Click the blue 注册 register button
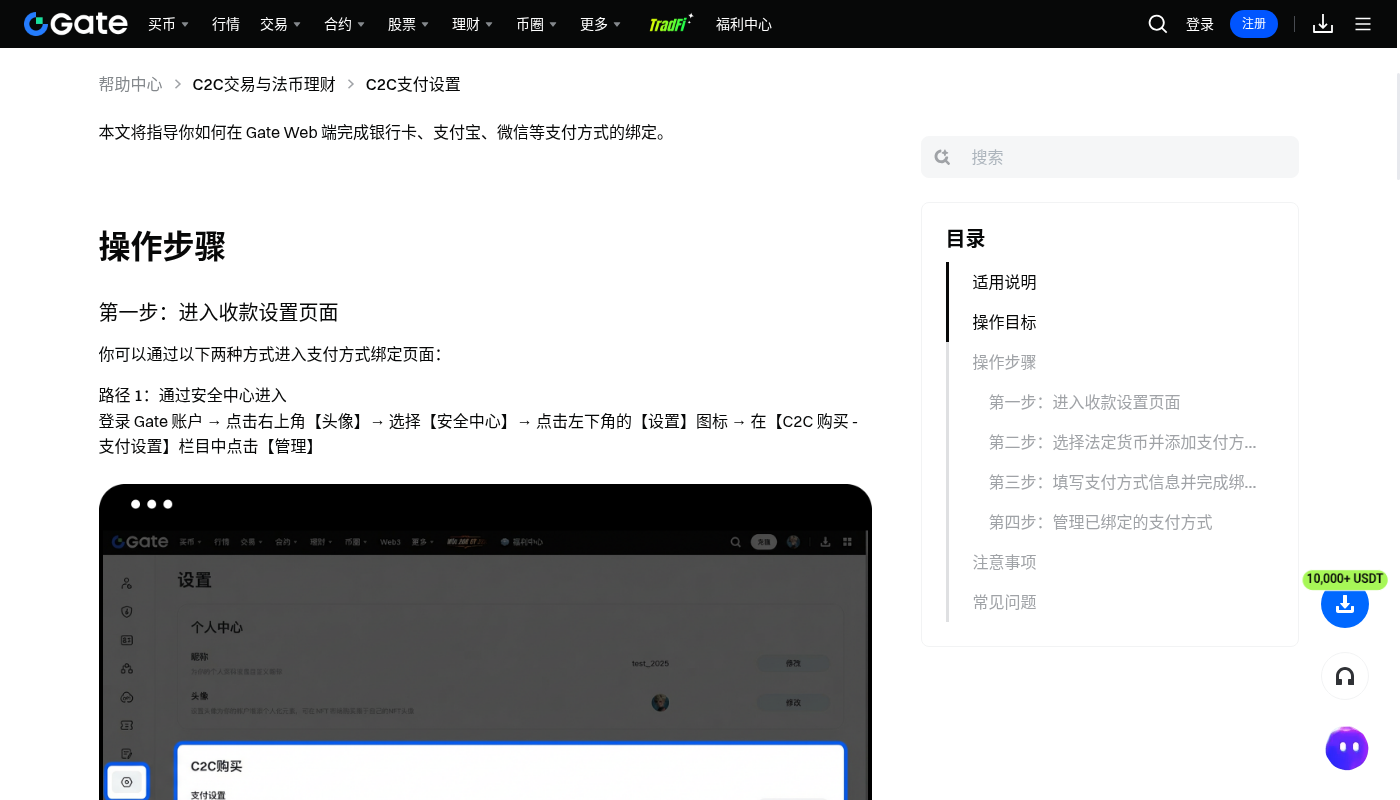This screenshot has height=800, width=1400. (x=1254, y=24)
